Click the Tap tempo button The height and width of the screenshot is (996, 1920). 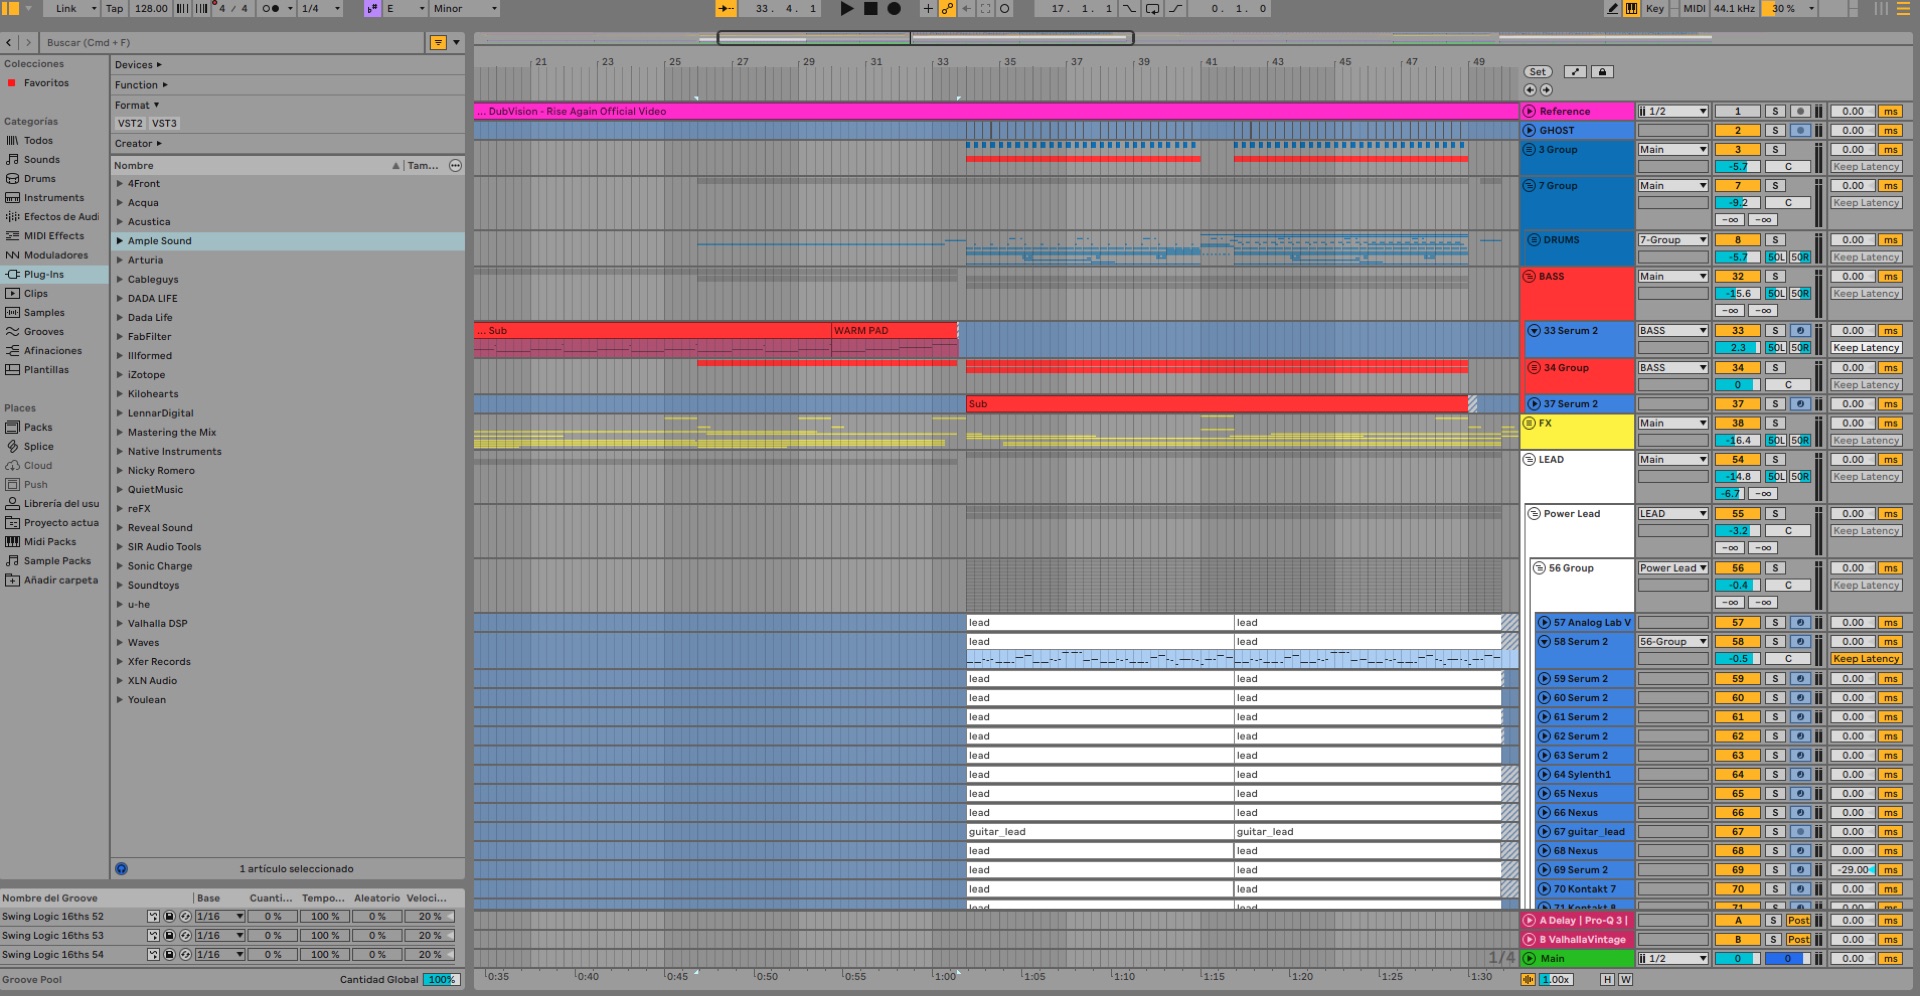click(x=115, y=8)
